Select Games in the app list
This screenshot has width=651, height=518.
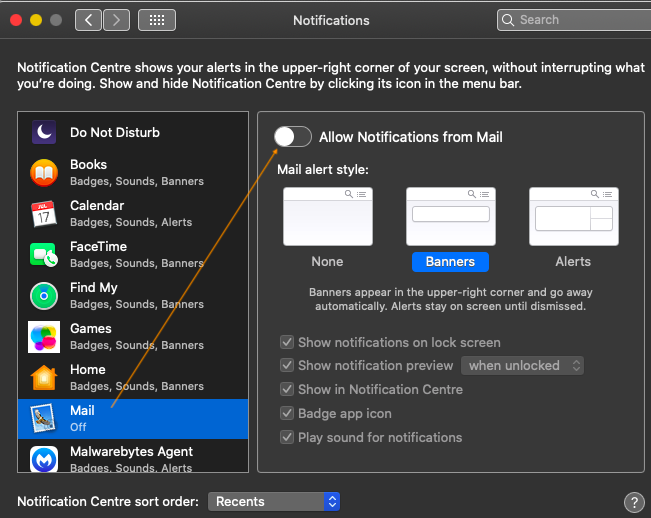click(x=133, y=337)
